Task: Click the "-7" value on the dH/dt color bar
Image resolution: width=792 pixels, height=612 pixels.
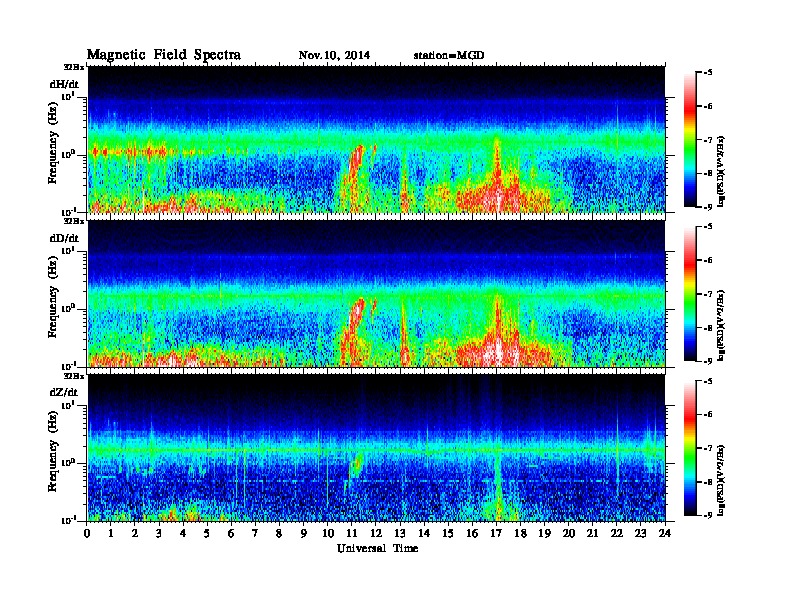Action: click(x=708, y=140)
